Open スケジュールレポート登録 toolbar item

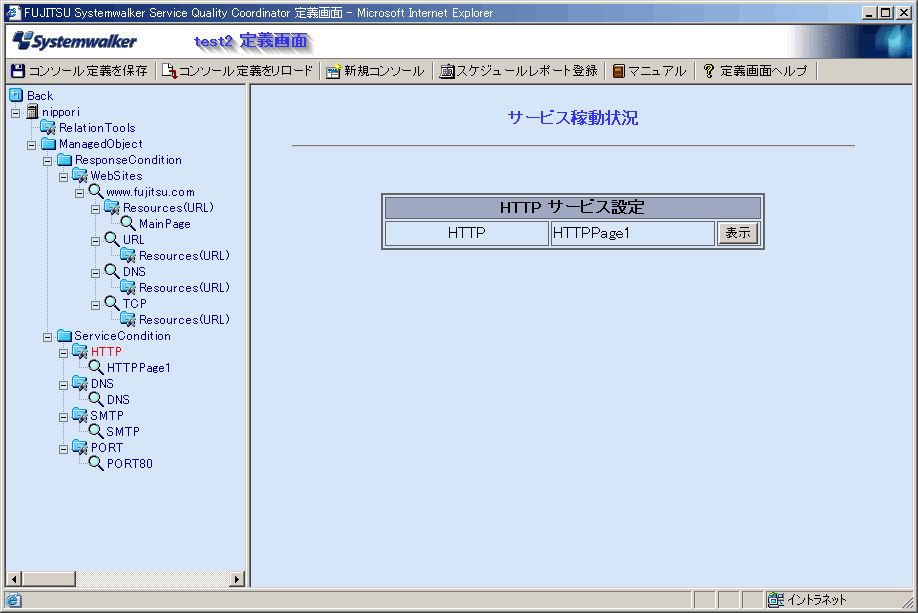pos(519,71)
